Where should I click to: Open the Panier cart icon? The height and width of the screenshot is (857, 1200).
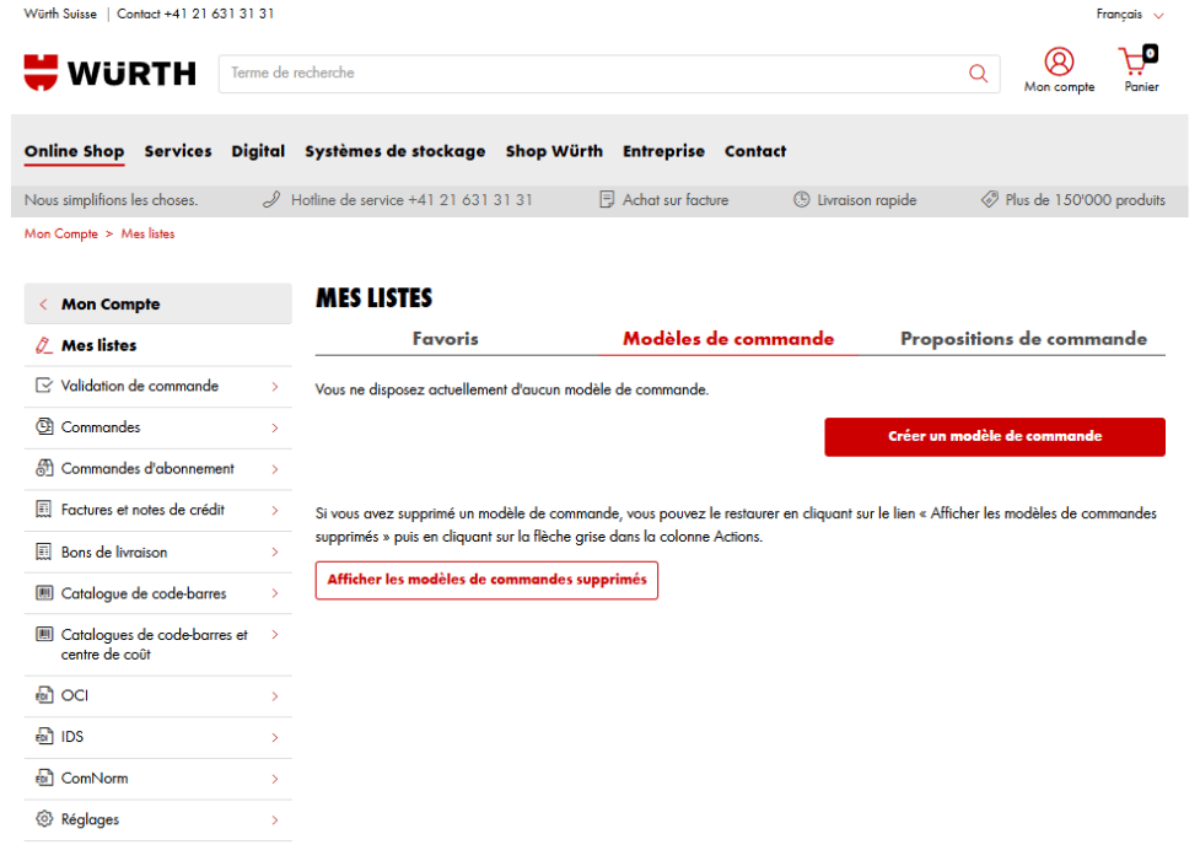[x=1138, y=61]
